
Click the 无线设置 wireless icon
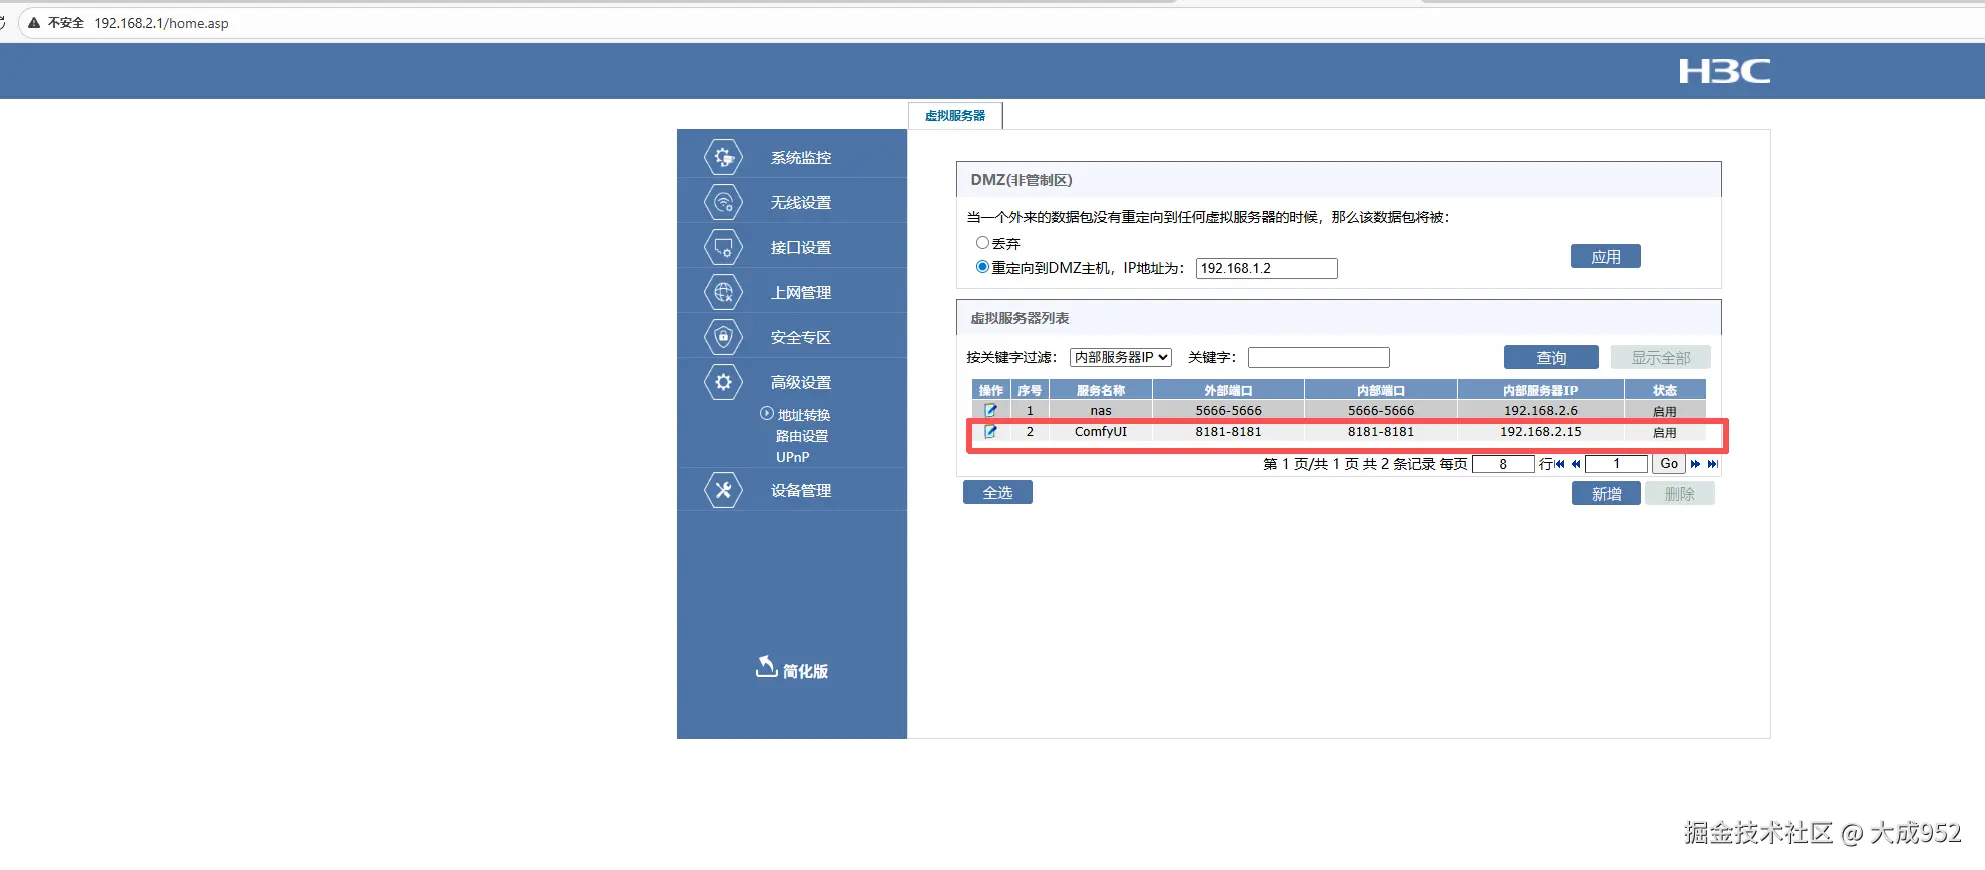pyautogui.click(x=723, y=202)
